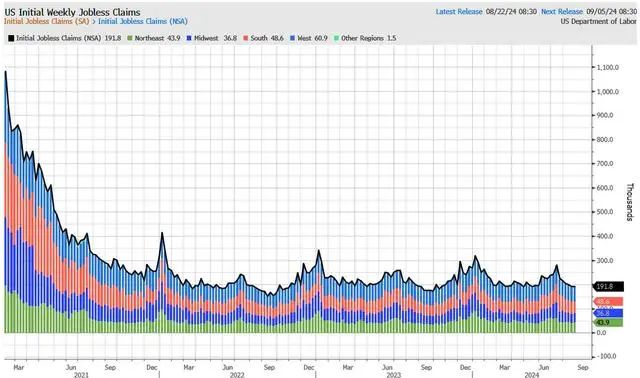Select the blue 36.8 Midwest value tag
This screenshot has height=378, width=640.
click(x=608, y=313)
